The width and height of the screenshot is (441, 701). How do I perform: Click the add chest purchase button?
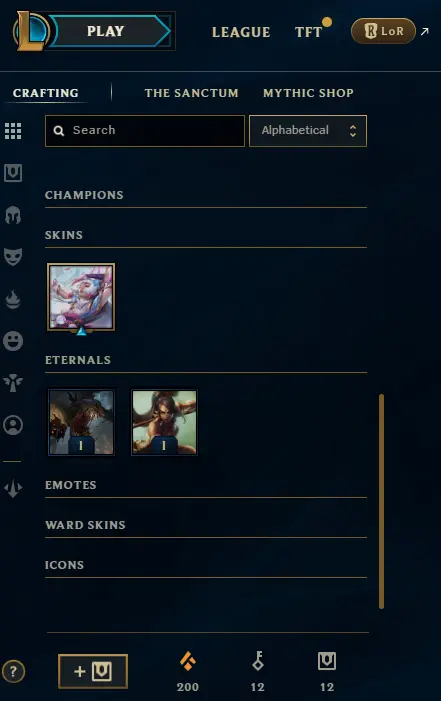point(93,671)
